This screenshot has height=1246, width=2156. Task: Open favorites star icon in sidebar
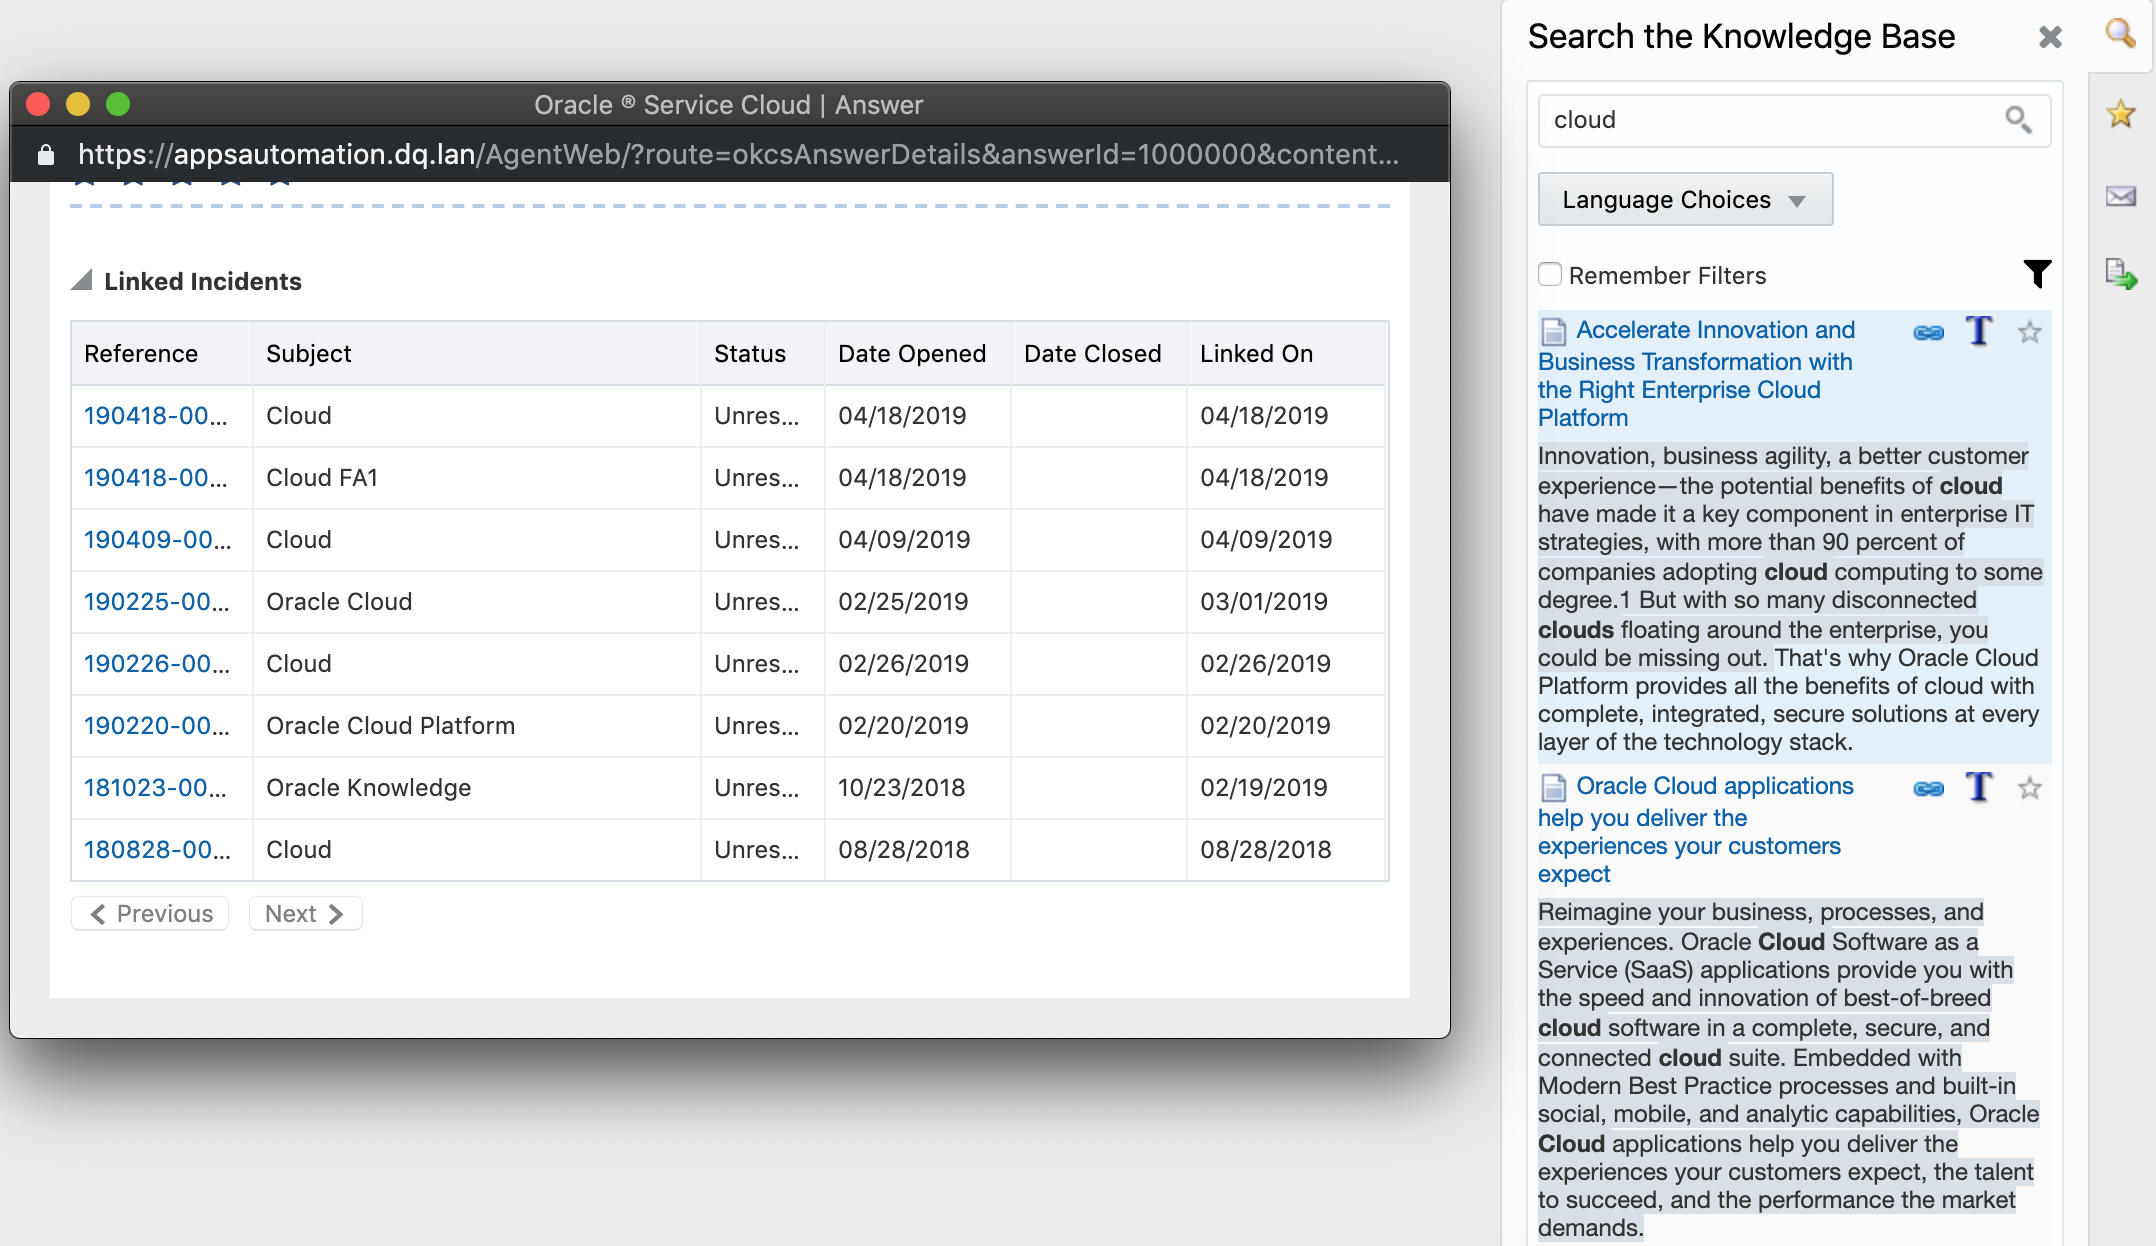point(2120,114)
